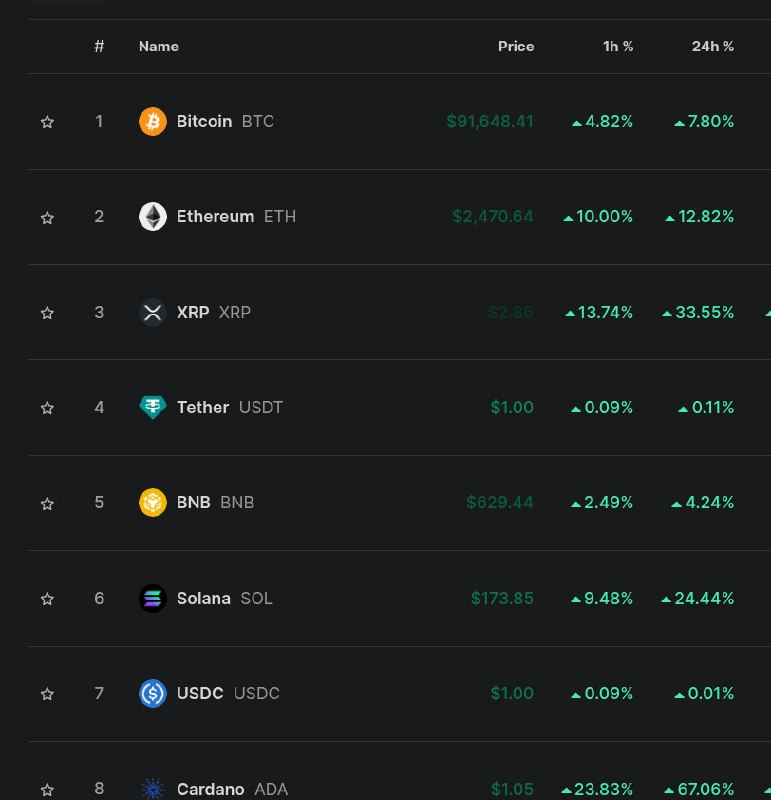The height and width of the screenshot is (800, 771).
Task: Sort by the Name column header
Action: tap(159, 46)
